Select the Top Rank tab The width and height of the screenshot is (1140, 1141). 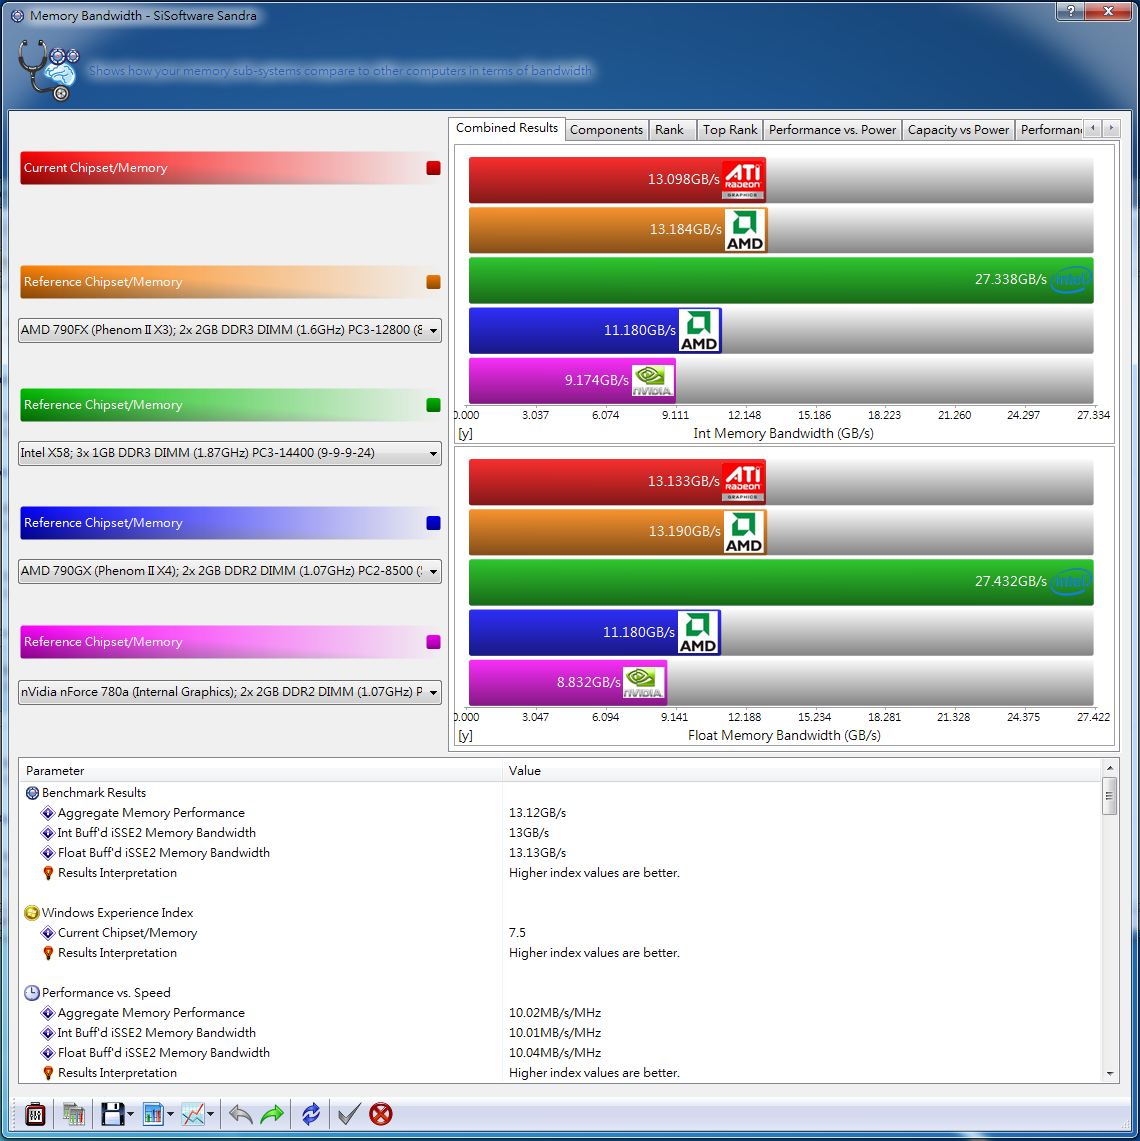coord(730,130)
